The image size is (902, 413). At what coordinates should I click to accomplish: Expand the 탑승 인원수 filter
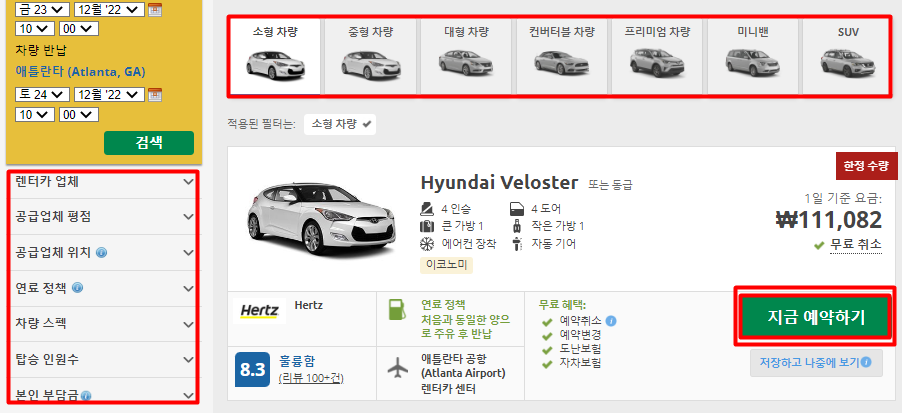103,360
